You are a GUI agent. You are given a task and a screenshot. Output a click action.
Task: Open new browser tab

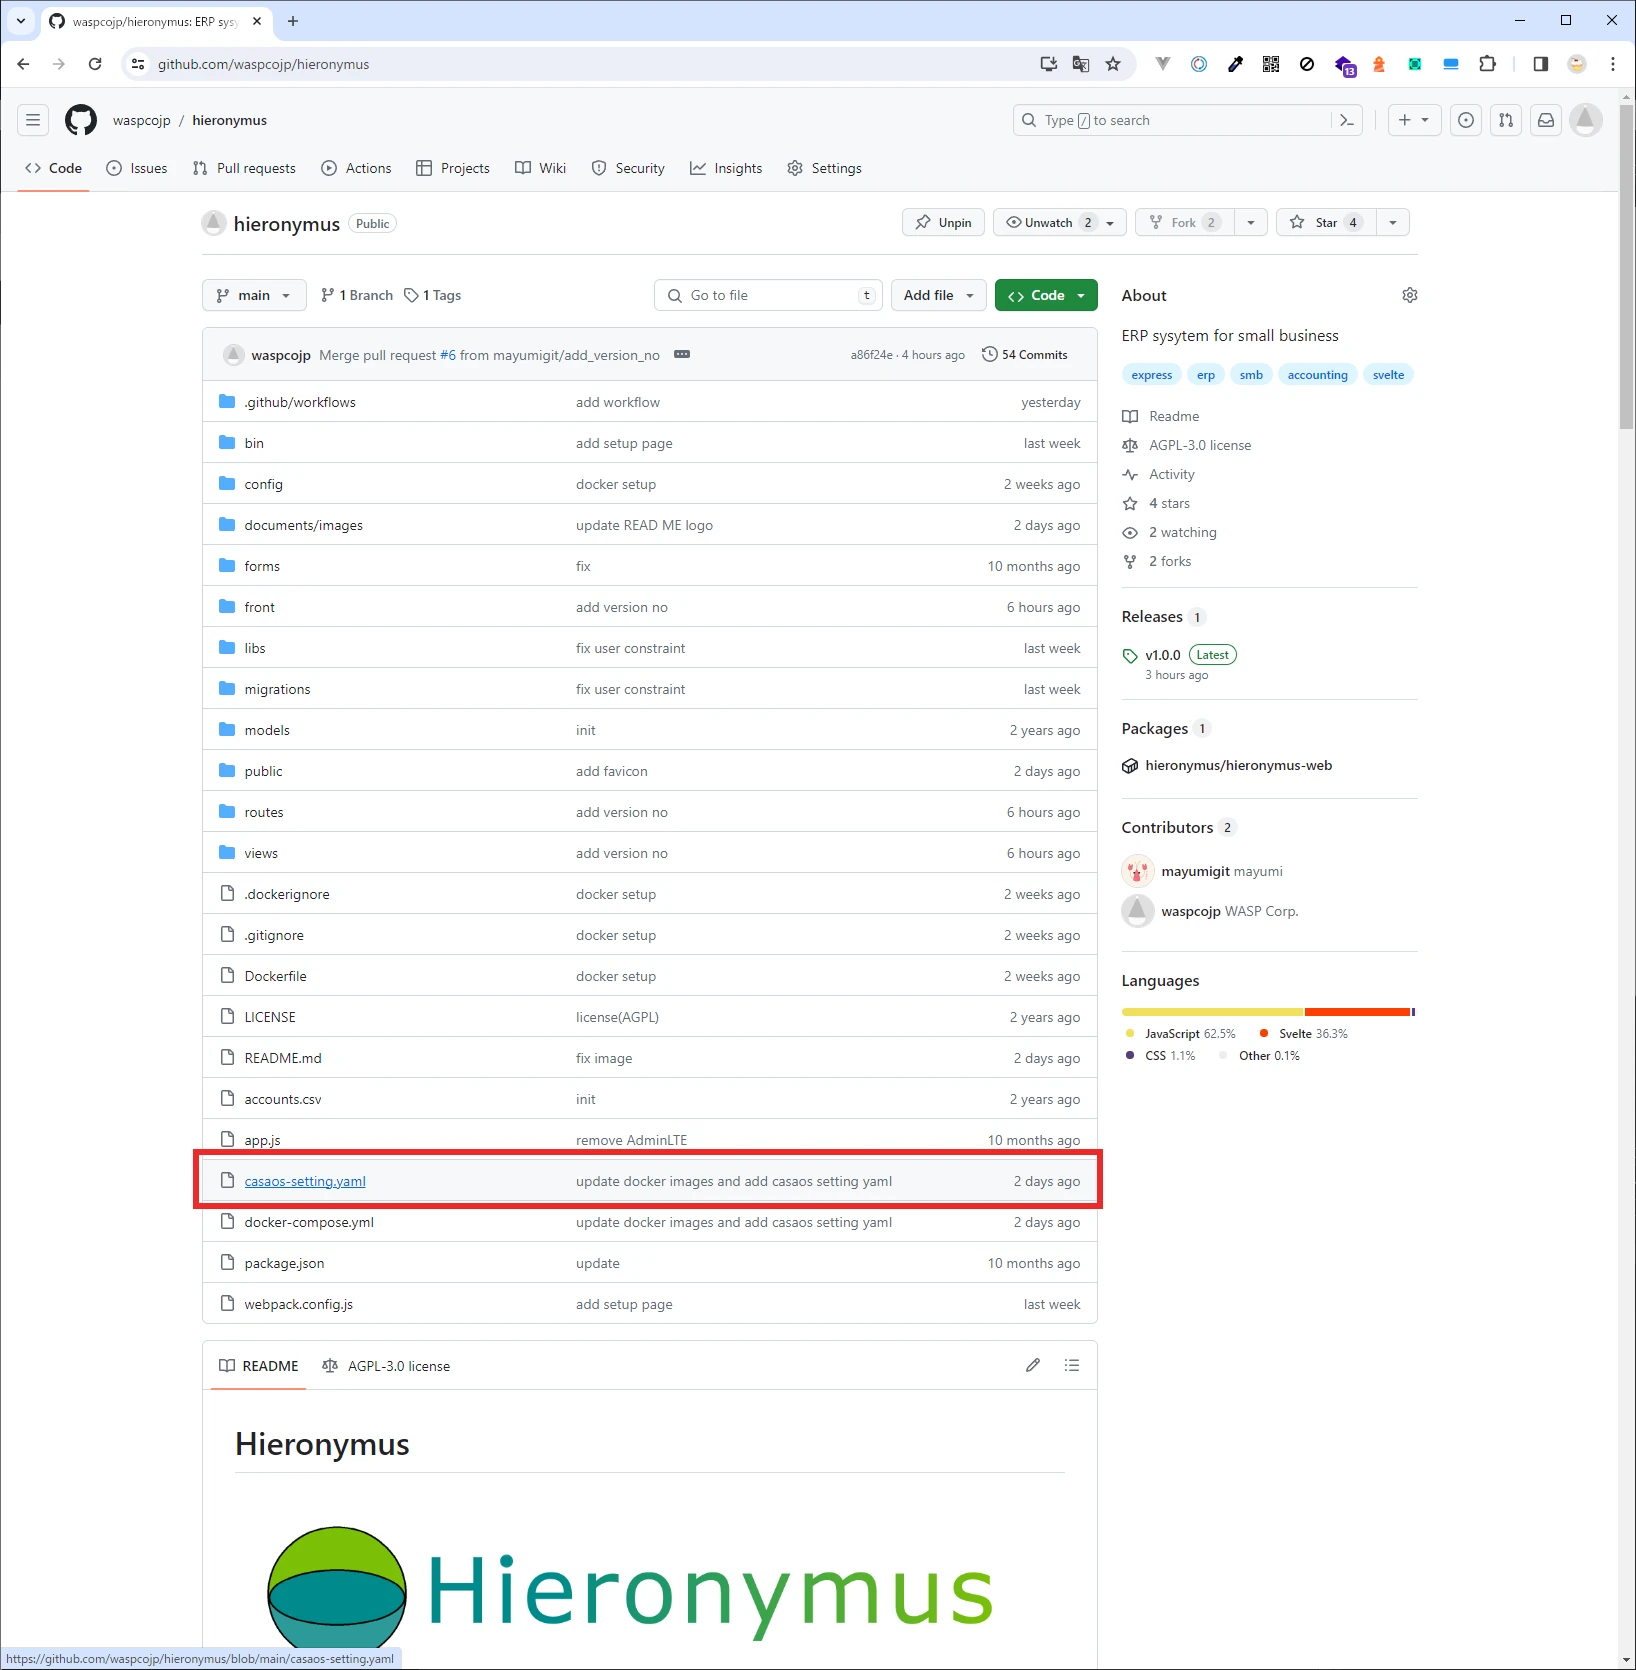(x=293, y=21)
